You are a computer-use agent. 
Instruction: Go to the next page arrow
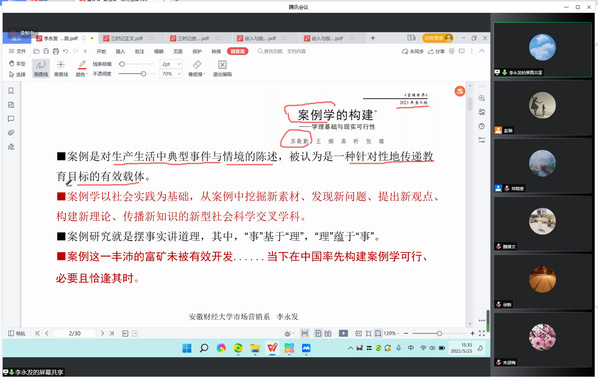tap(102, 333)
